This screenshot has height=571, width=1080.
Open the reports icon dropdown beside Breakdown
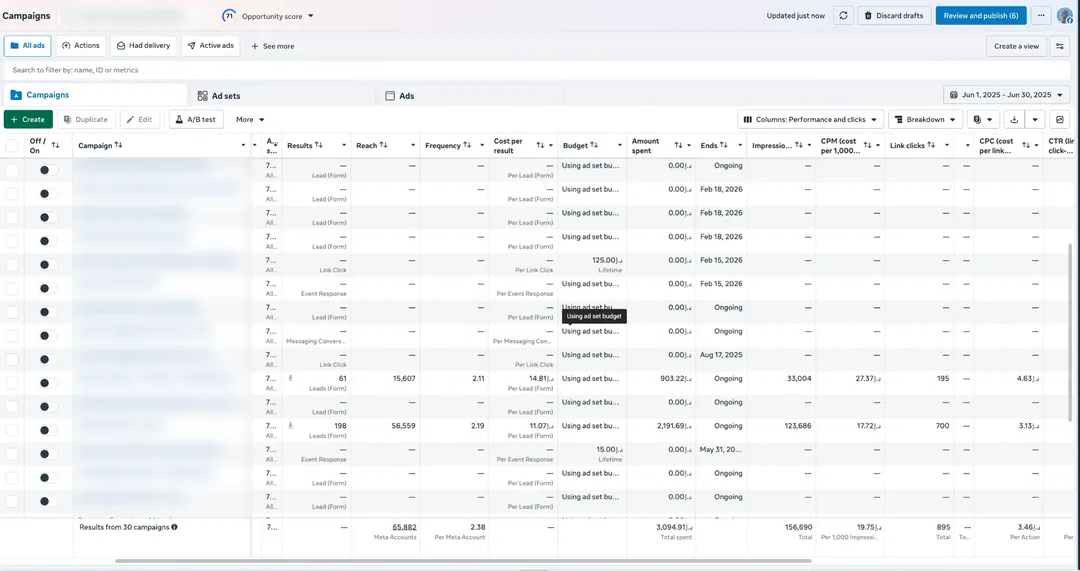pos(983,119)
